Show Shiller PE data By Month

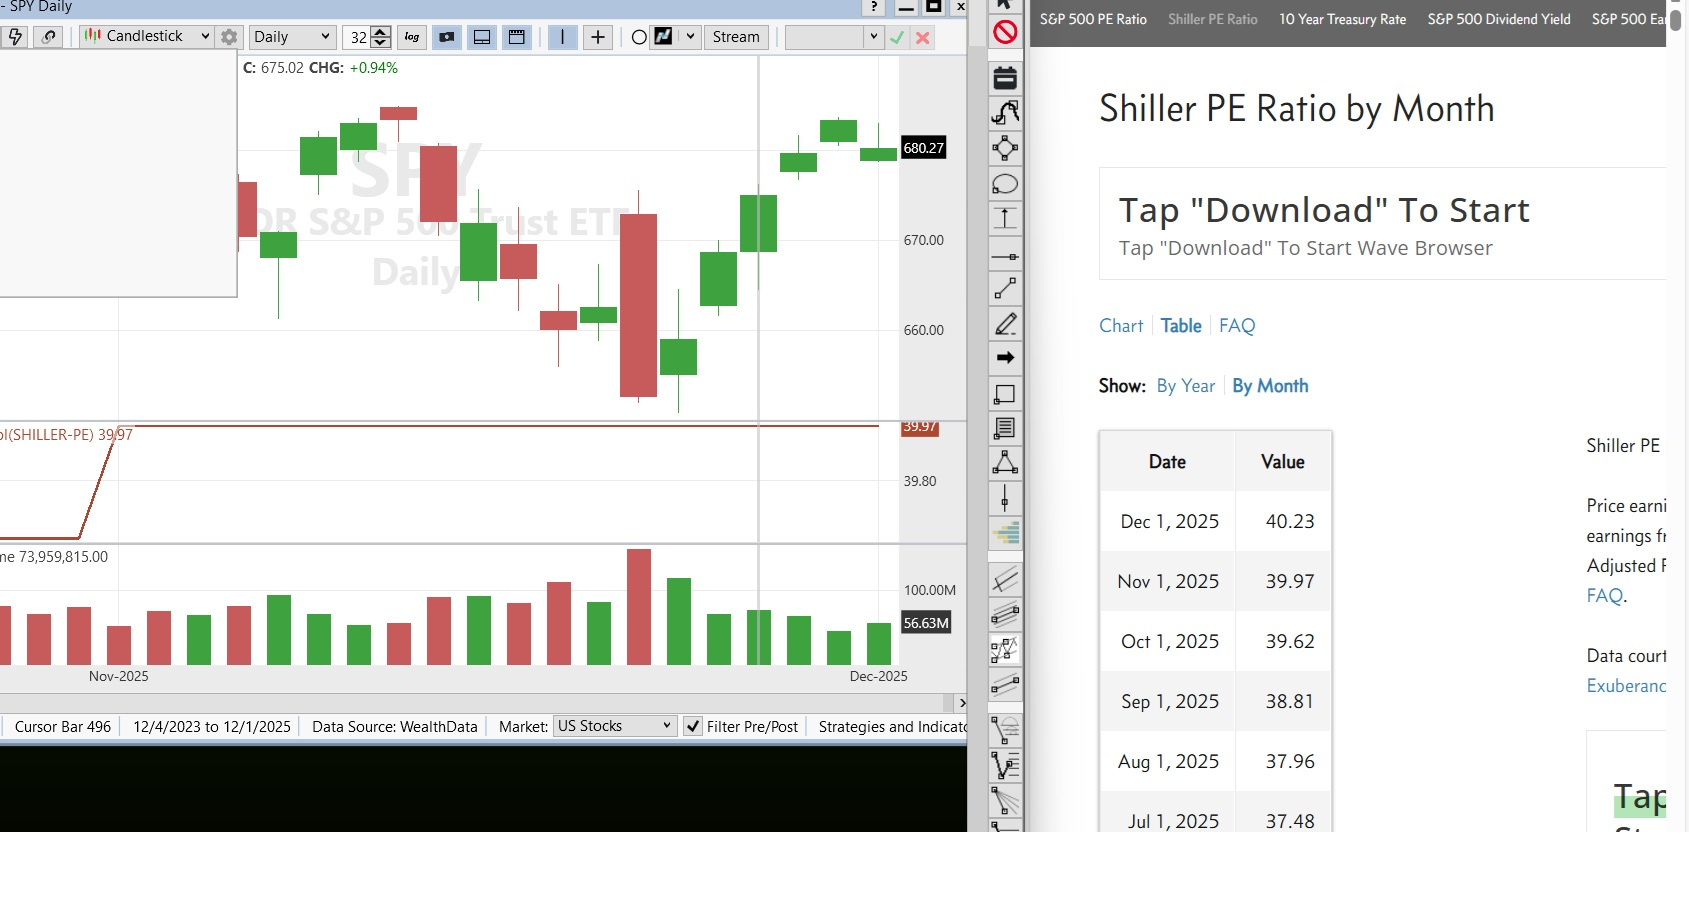click(x=1270, y=386)
